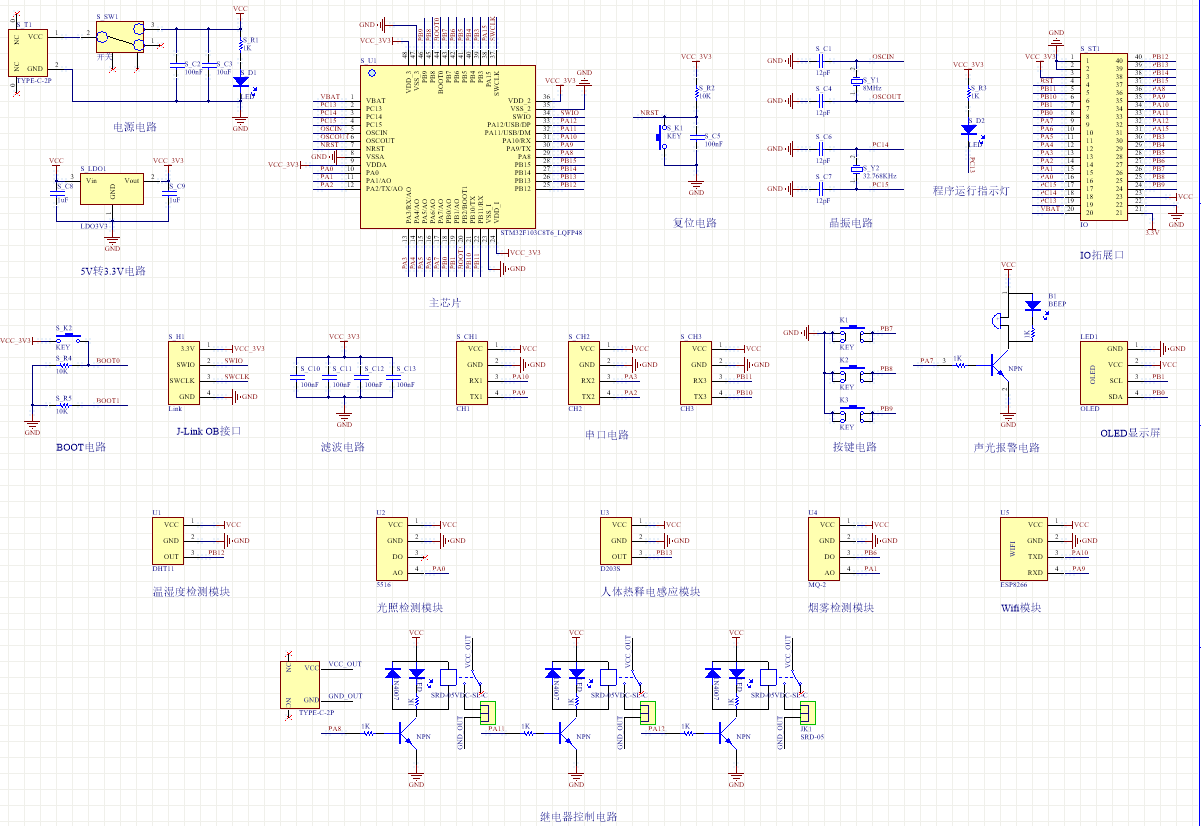Click the 'J-Link OB接口' section label
Viewport: 1201px width, 826px height.
[x=209, y=431]
